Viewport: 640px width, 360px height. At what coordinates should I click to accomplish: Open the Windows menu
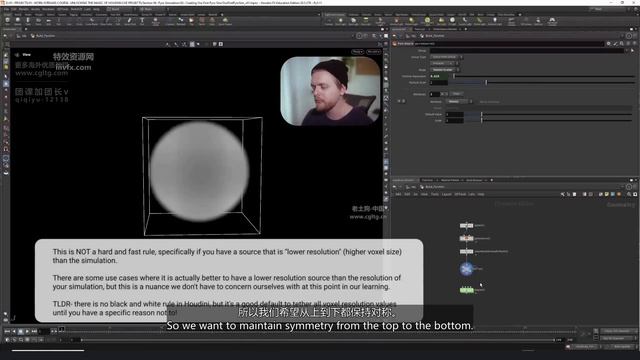pos(48,9)
